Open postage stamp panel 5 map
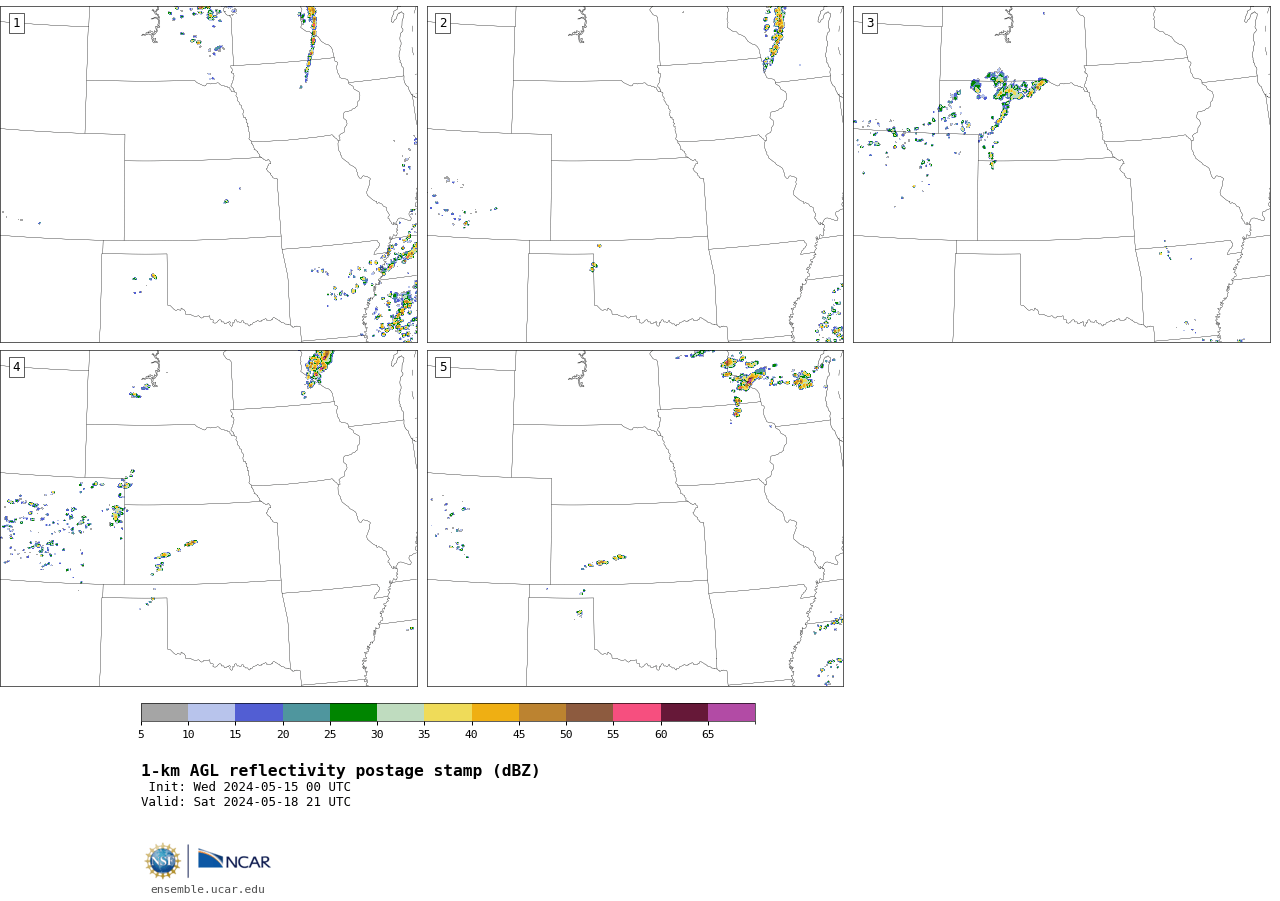This screenshot has width=1280, height=901. click(x=635, y=518)
